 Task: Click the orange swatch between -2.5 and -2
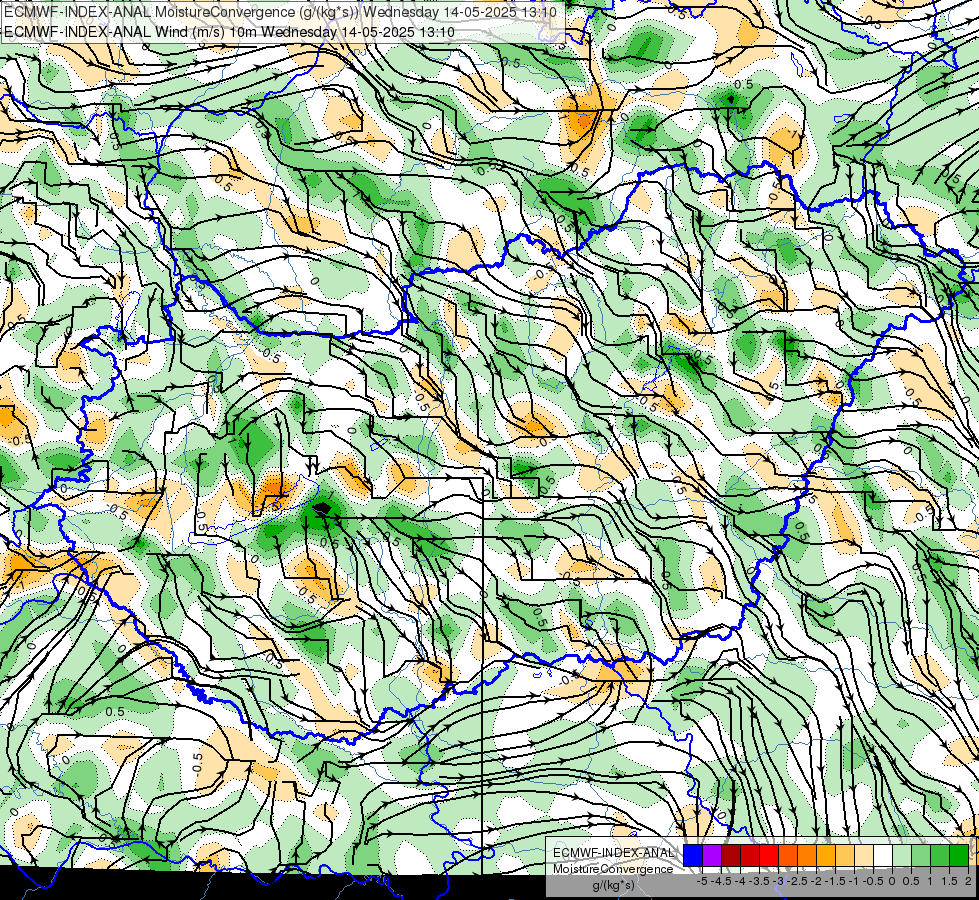click(x=807, y=855)
